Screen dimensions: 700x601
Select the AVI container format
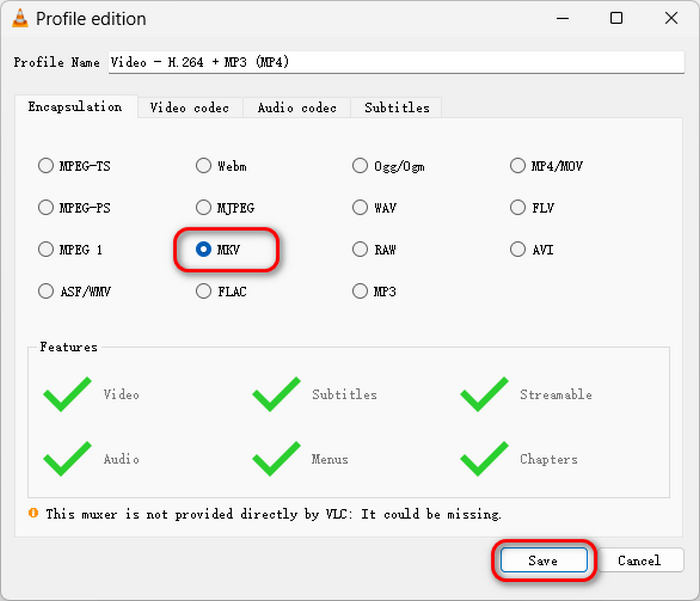pyautogui.click(x=532, y=249)
